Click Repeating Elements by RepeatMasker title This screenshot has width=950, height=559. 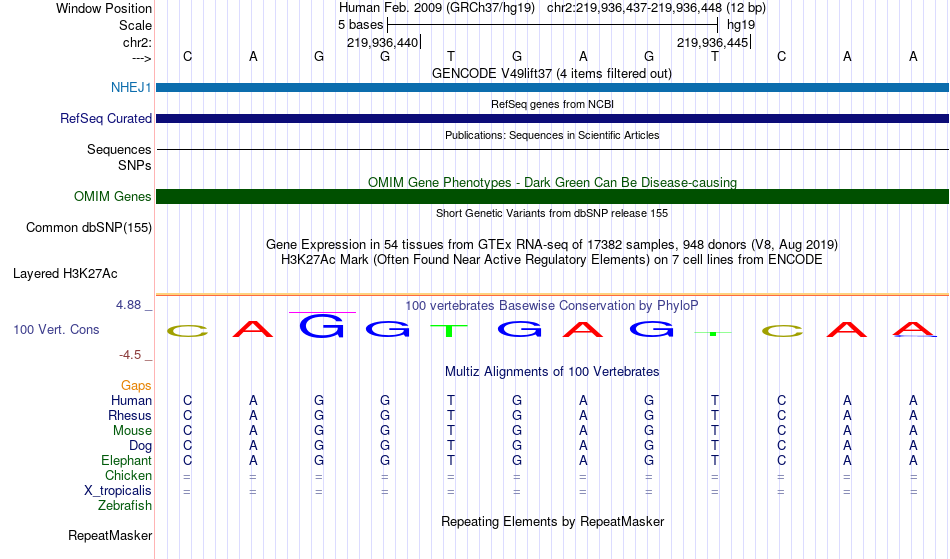click(x=553, y=522)
